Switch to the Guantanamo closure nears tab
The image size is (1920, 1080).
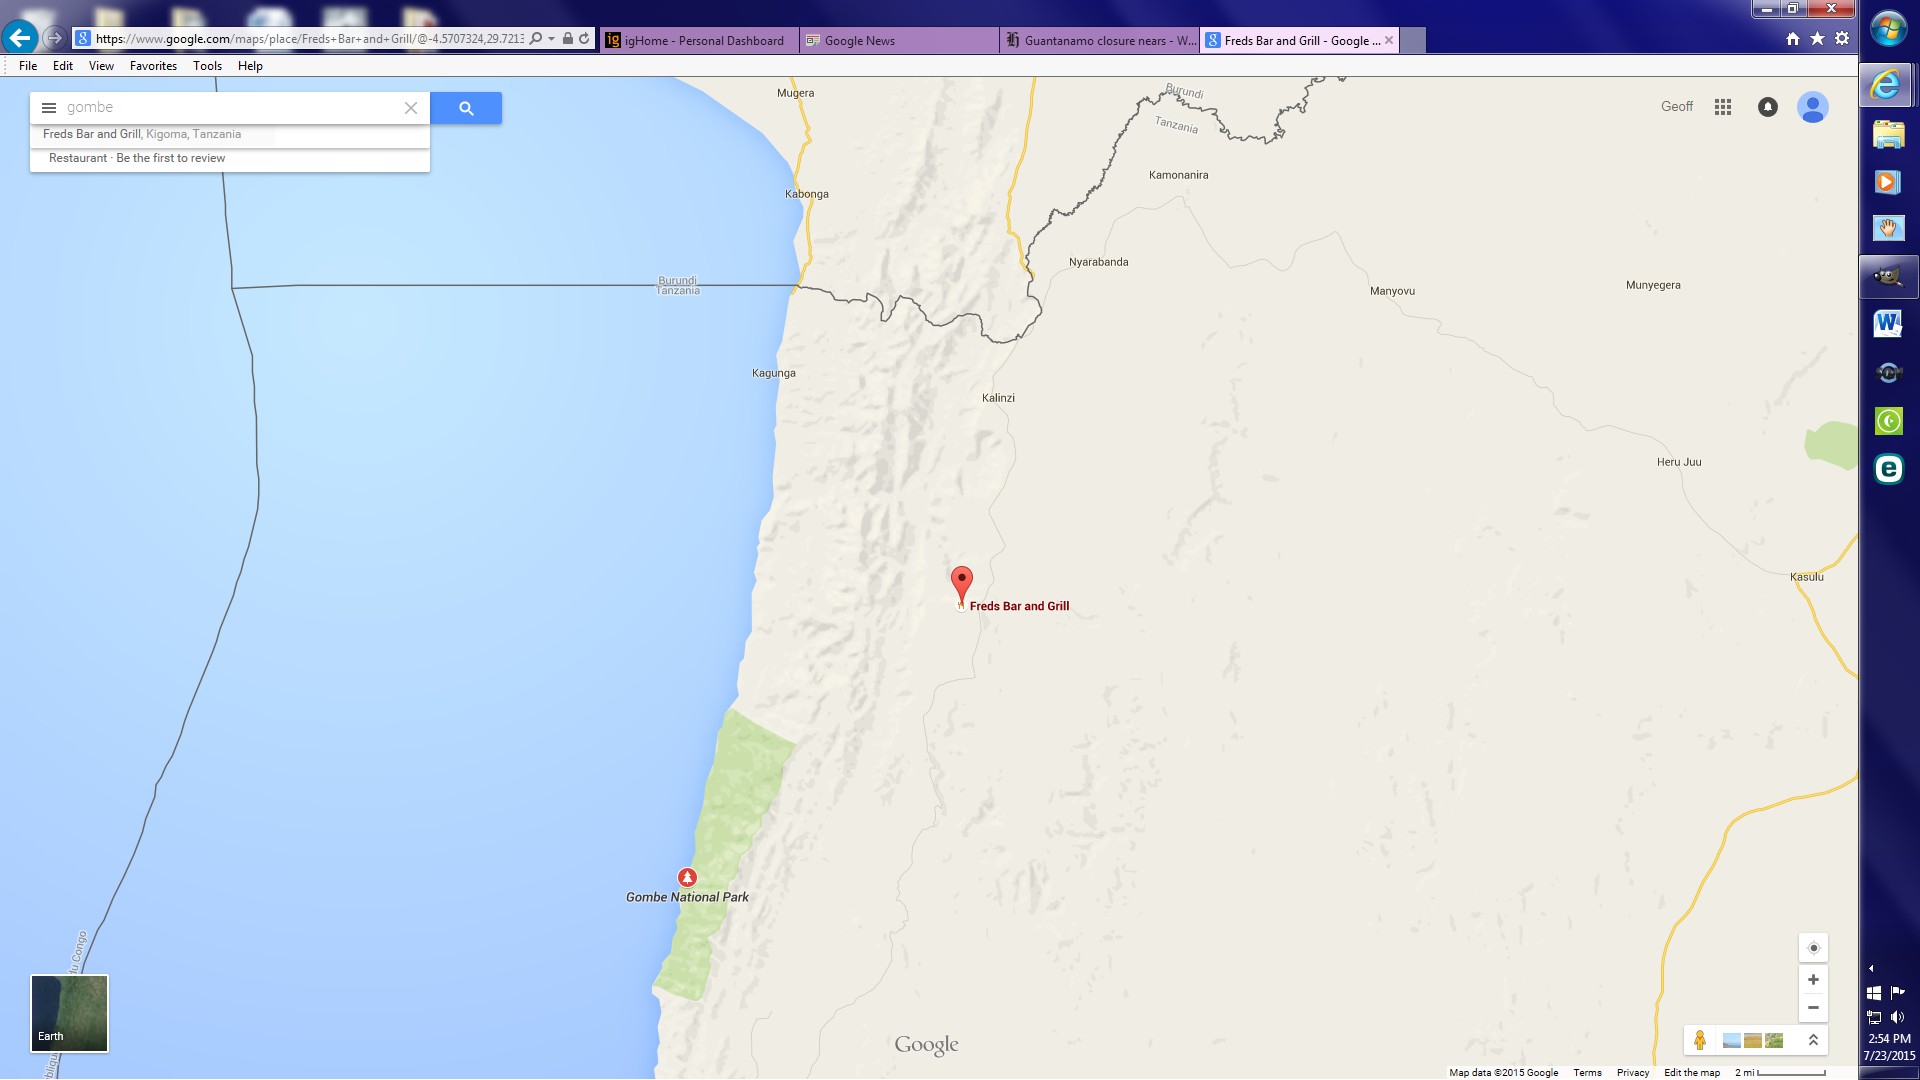coord(1100,40)
